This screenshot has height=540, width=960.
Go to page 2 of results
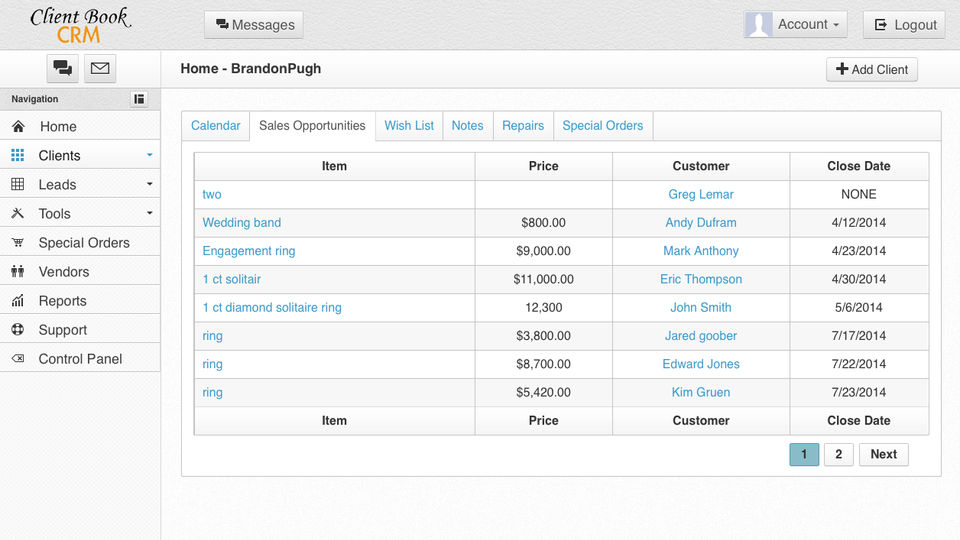(838, 454)
